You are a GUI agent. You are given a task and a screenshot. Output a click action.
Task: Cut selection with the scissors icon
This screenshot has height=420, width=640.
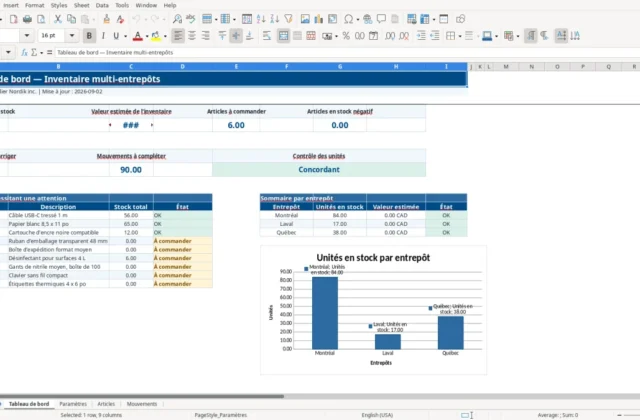point(58,19)
